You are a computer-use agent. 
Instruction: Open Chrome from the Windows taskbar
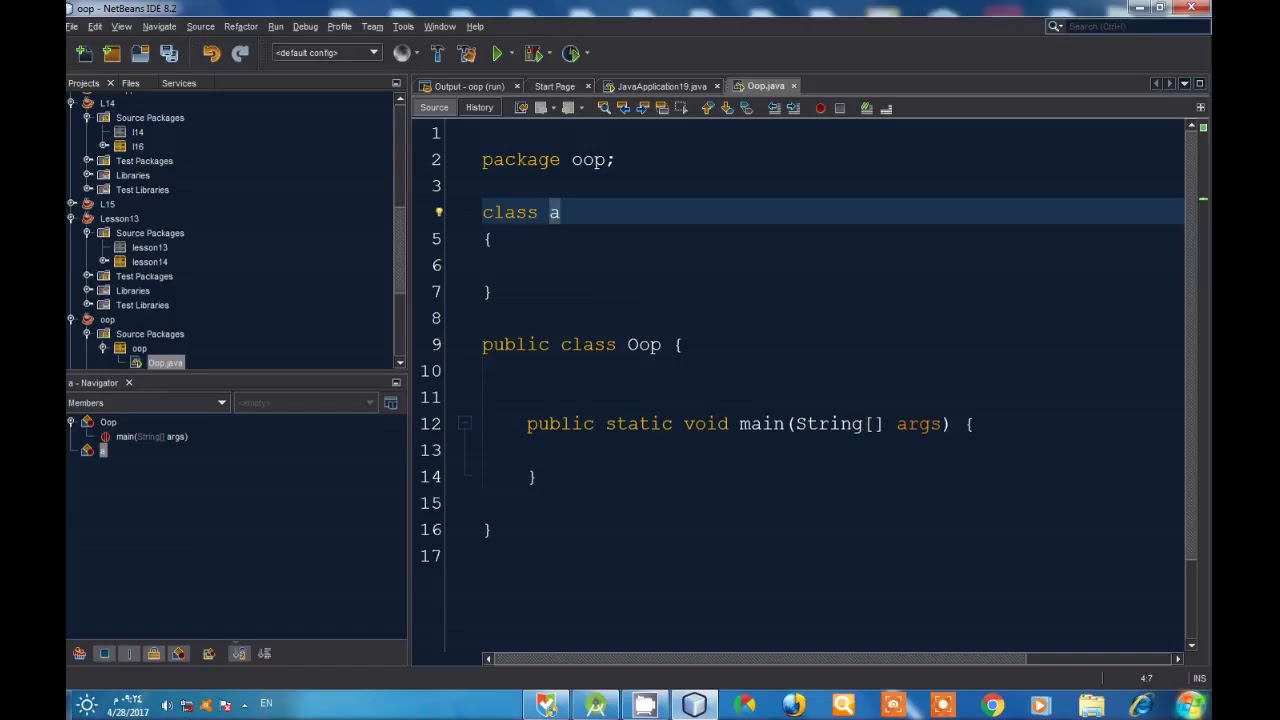click(992, 706)
